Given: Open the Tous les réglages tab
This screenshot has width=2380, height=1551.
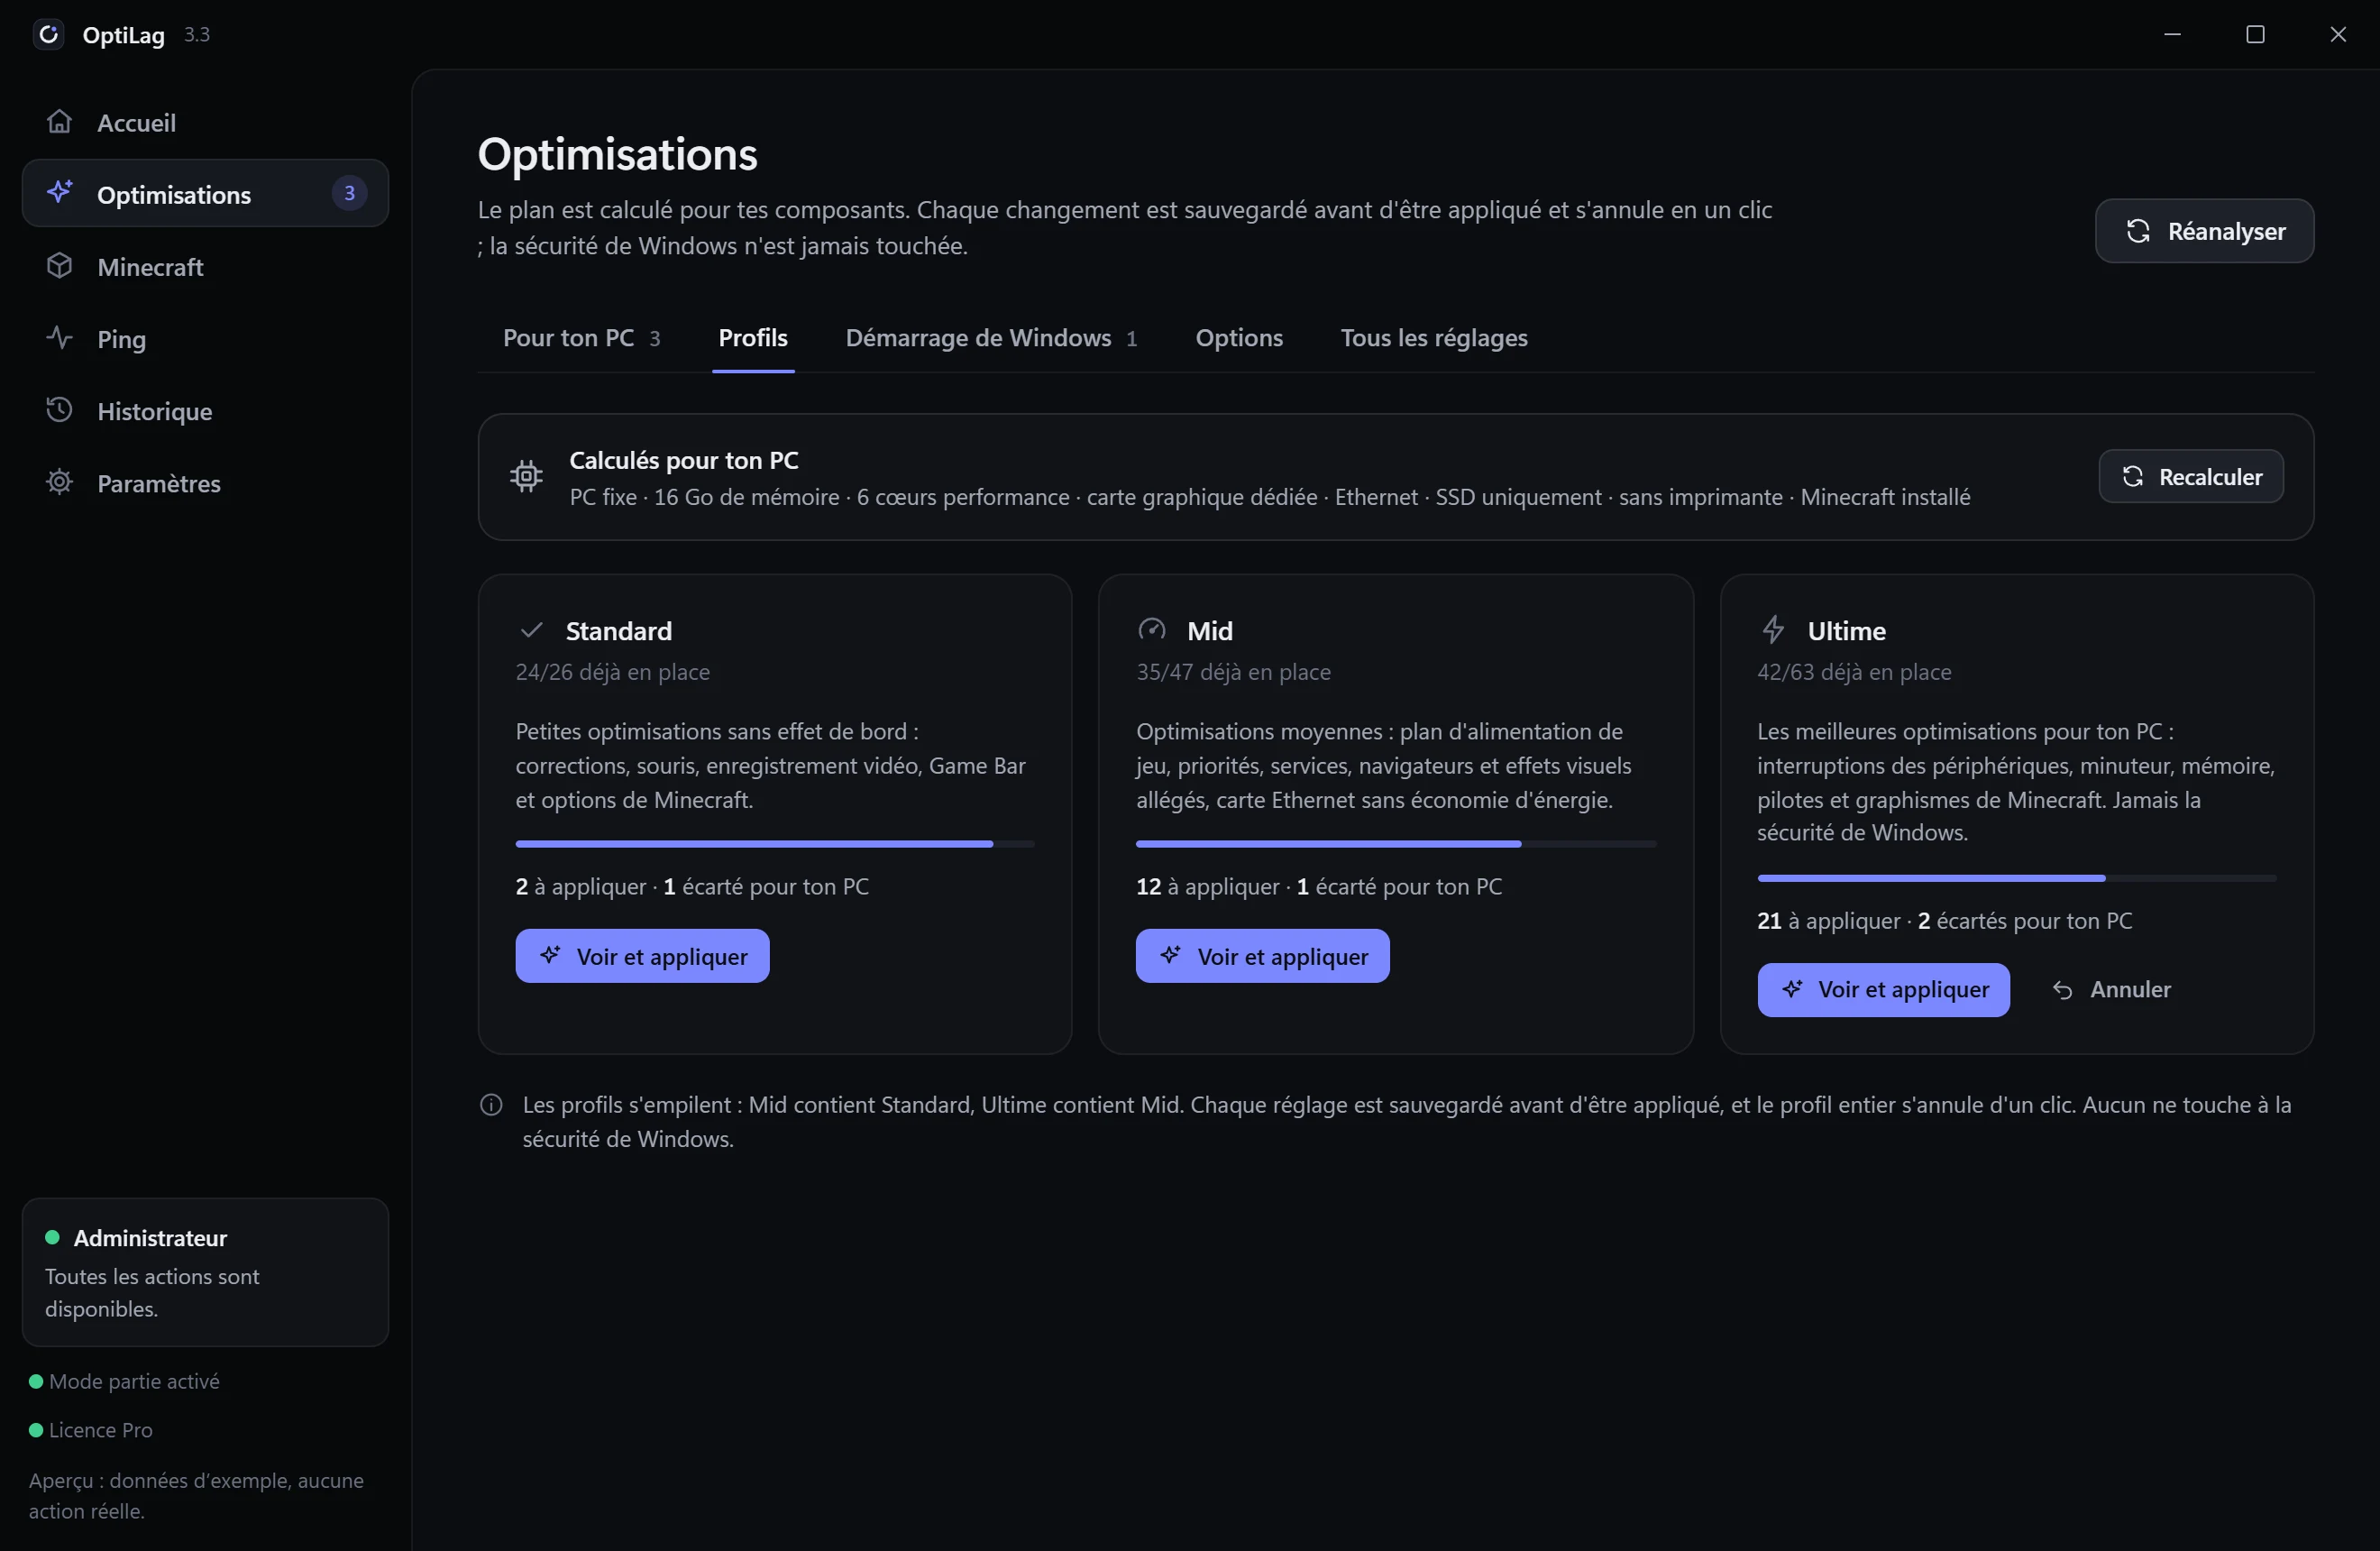Looking at the screenshot, I should tap(1434, 338).
